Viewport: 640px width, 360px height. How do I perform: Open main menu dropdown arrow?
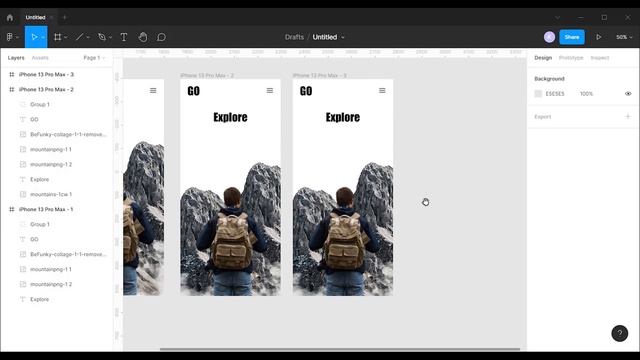coord(17,38)
